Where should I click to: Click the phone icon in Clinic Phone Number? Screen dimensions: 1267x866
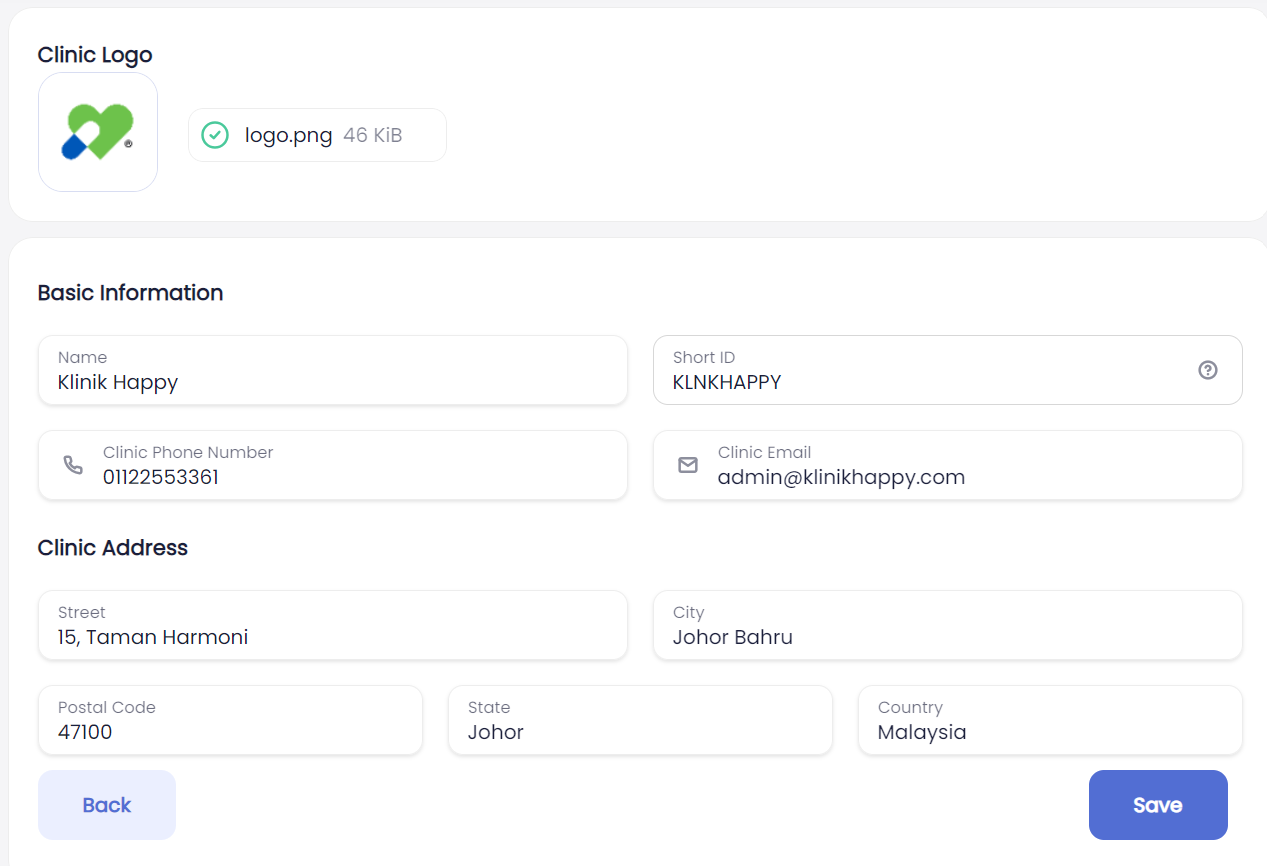(x=73, y=465)
